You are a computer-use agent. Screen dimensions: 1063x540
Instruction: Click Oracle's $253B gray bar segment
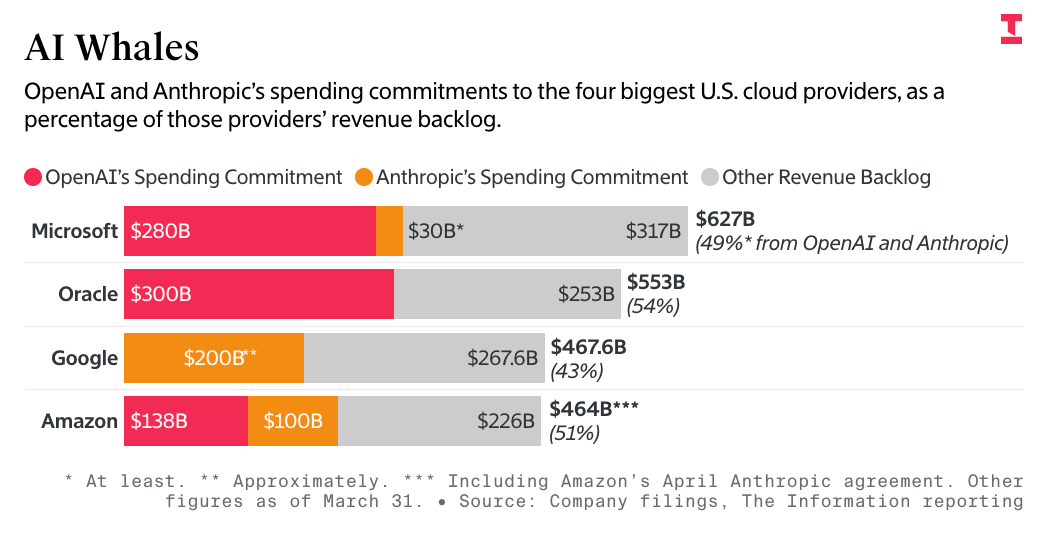507,294
